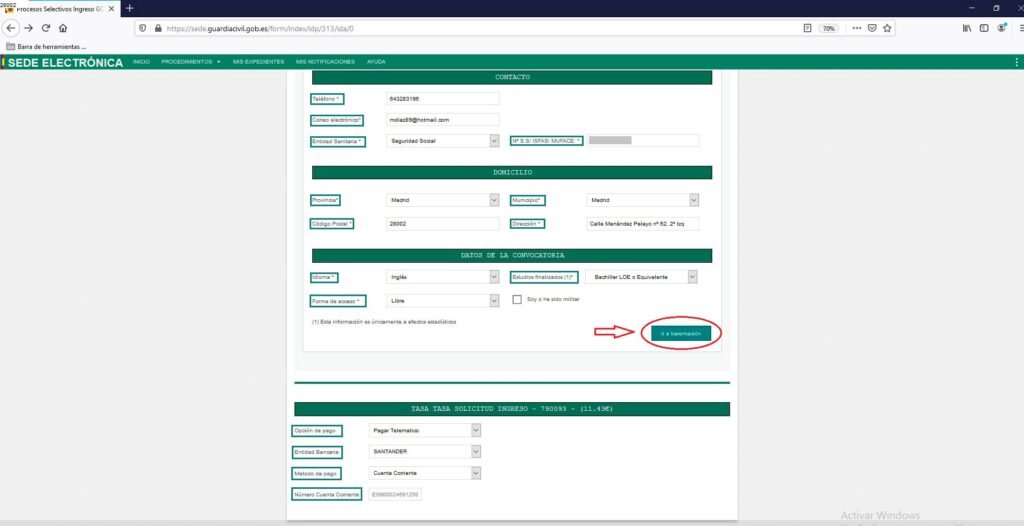Screen dimensions: 1024x526
Task: Open the Opción de pago dropdown
Action: pos(476,430)
